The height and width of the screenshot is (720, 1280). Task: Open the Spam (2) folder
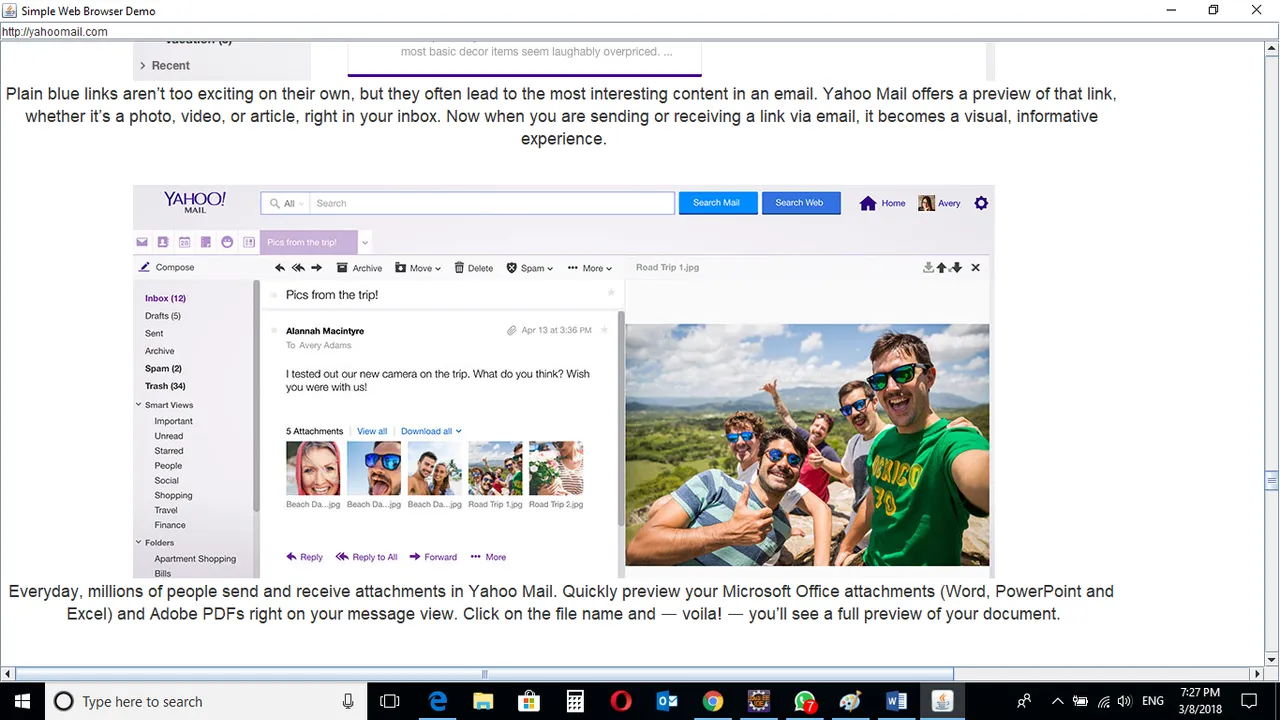tap(163, 368)
